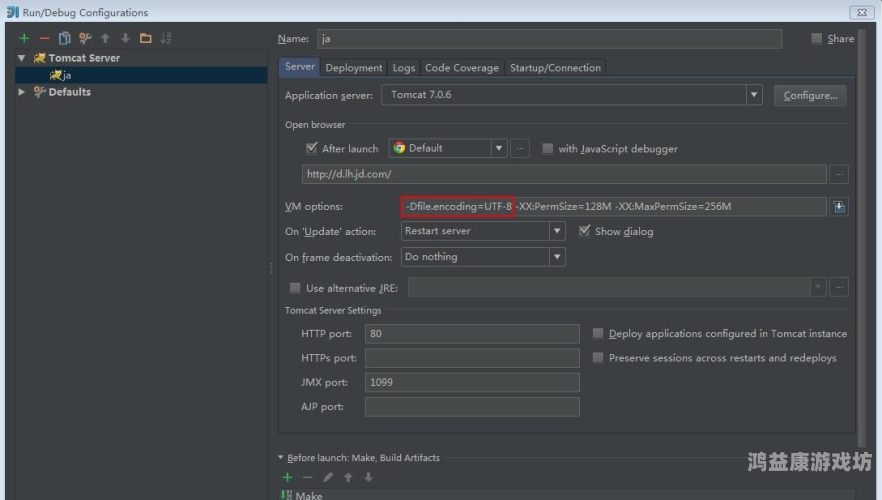882x500 pixels.
Task: Open edit defaults wrench icon
Action: [85, 38]
